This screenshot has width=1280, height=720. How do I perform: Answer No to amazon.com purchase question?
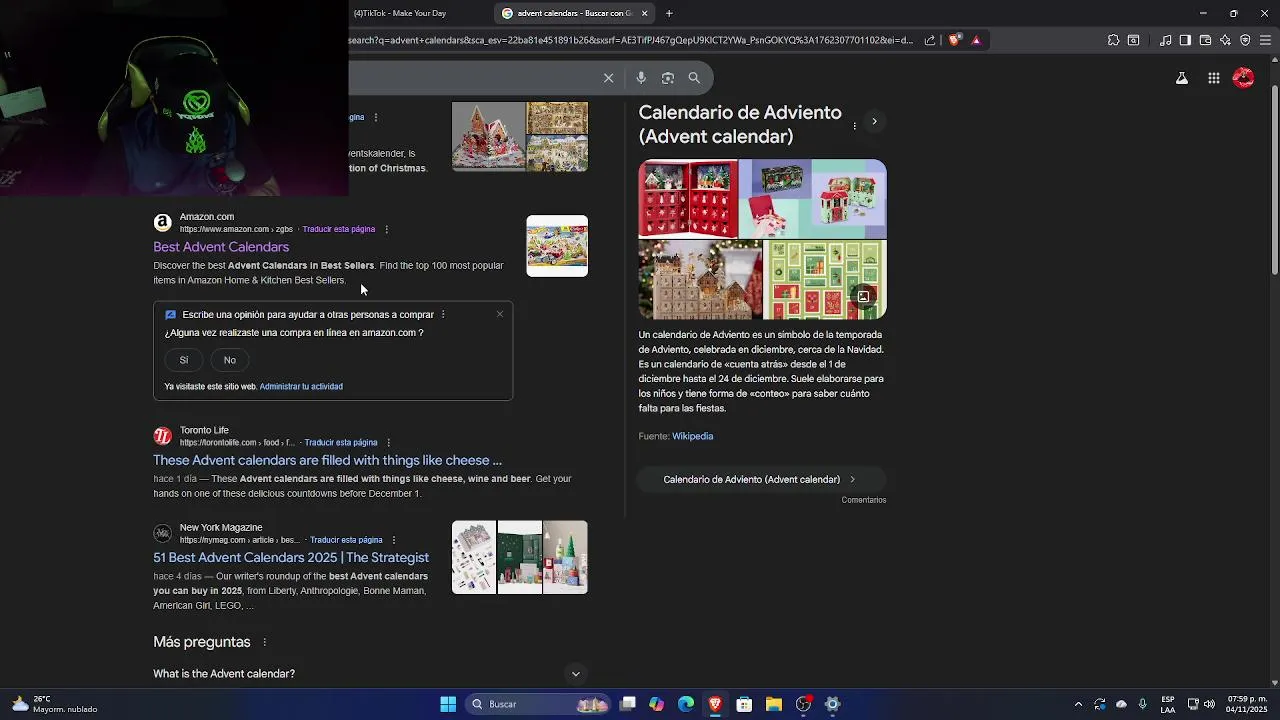[230, 360]
